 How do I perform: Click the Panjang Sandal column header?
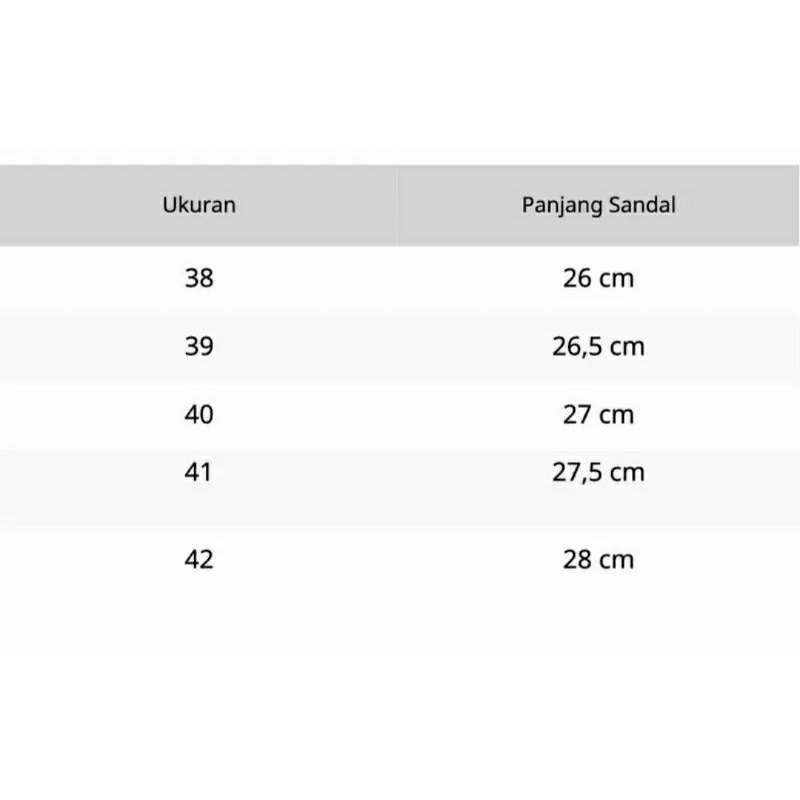(x=598, y=206)
